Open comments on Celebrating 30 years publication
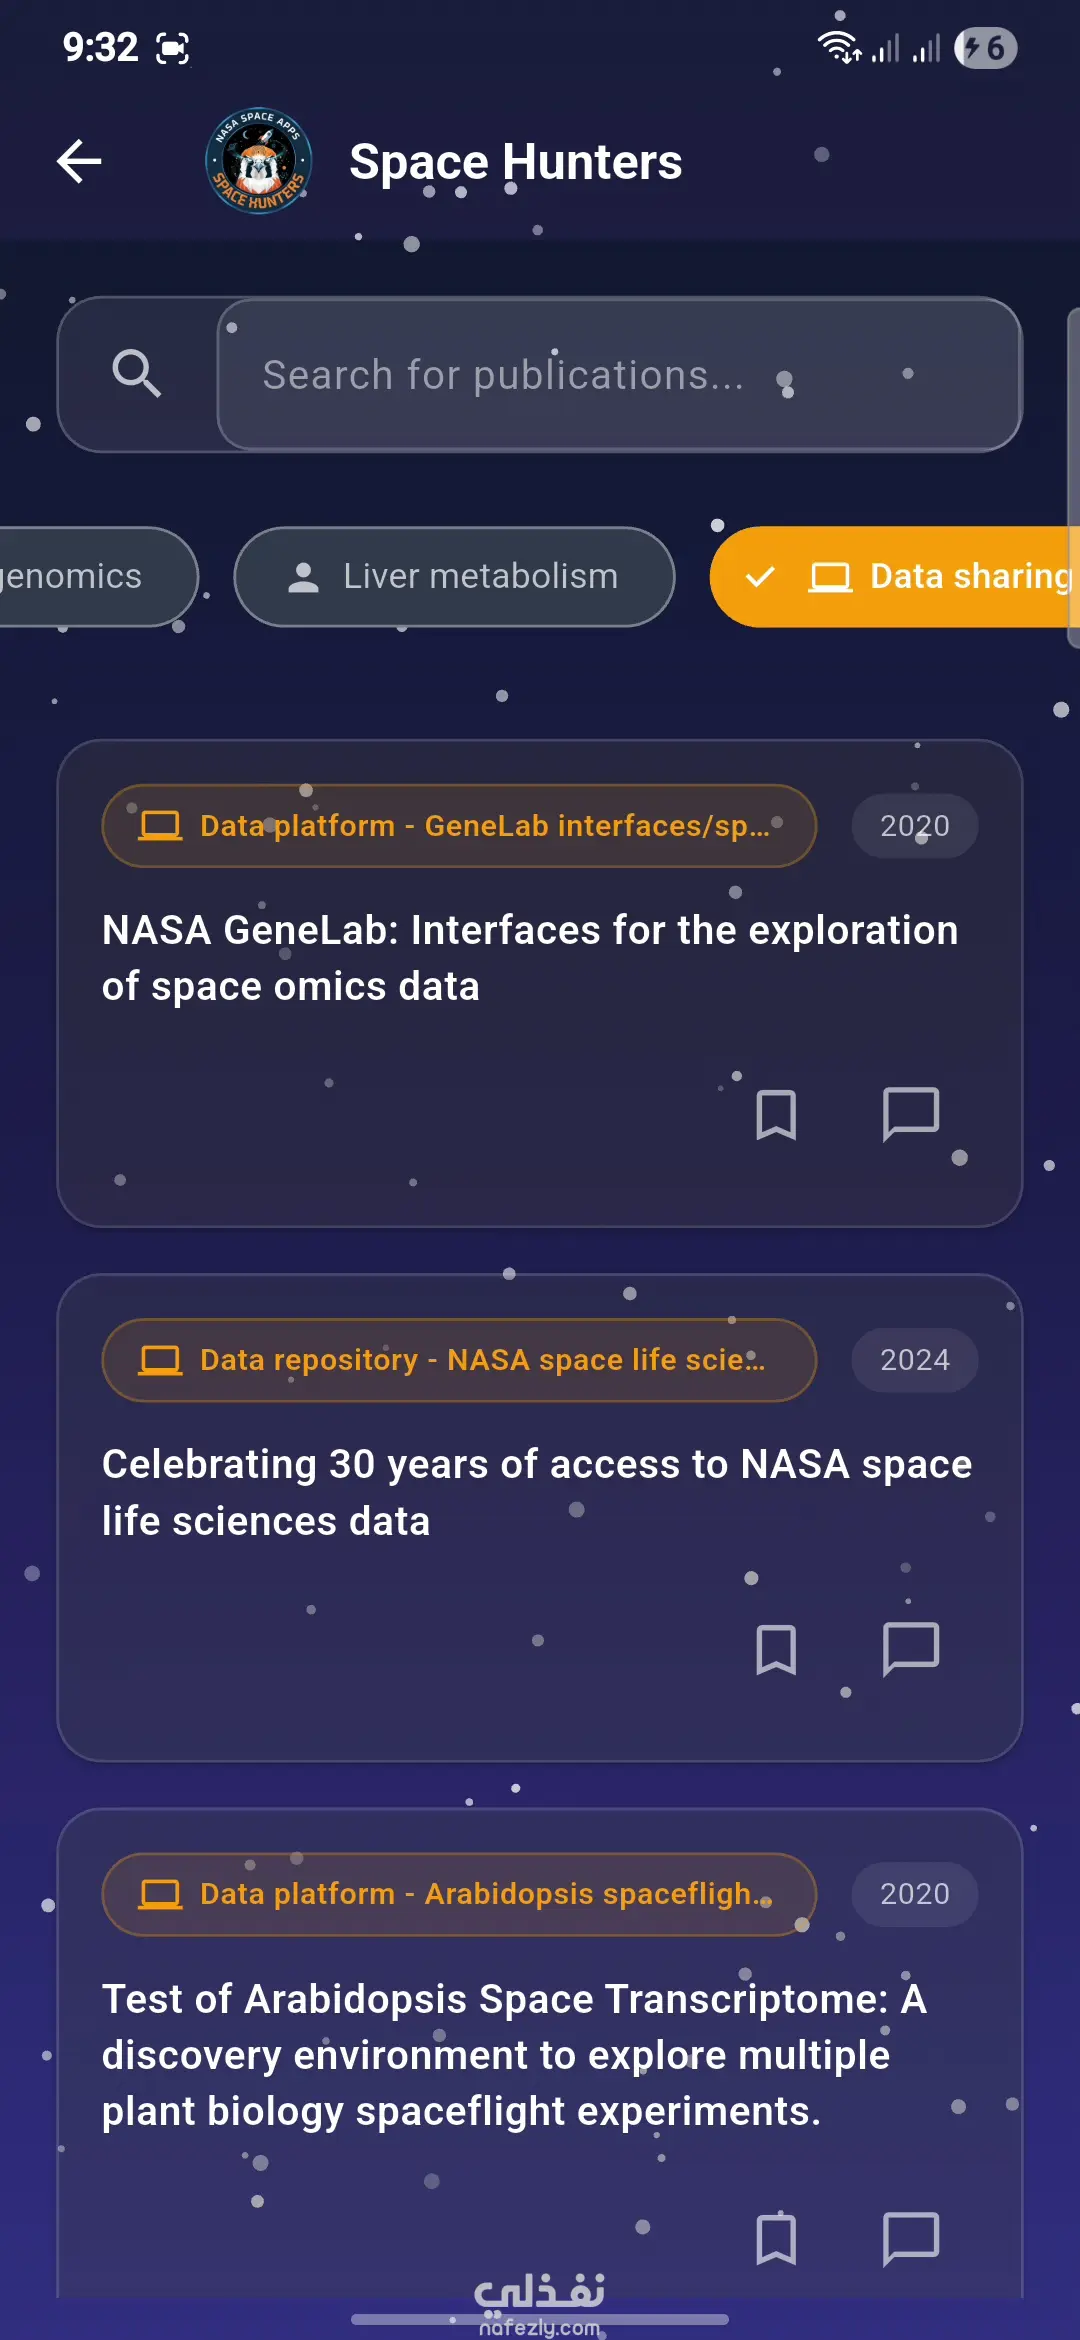 click(911, 1649)
